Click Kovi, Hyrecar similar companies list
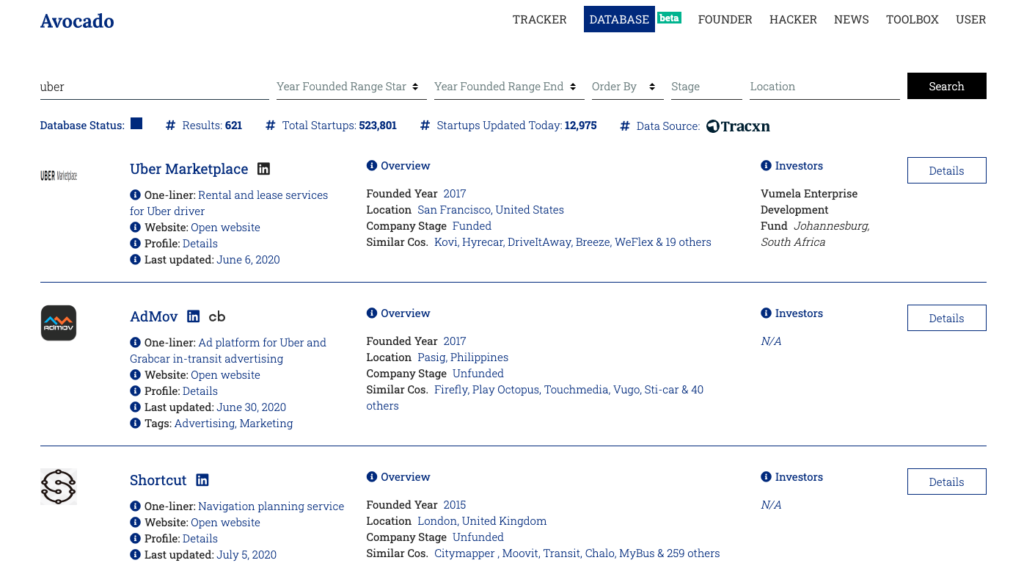The image size is (1024, 574). pos(573,242)
